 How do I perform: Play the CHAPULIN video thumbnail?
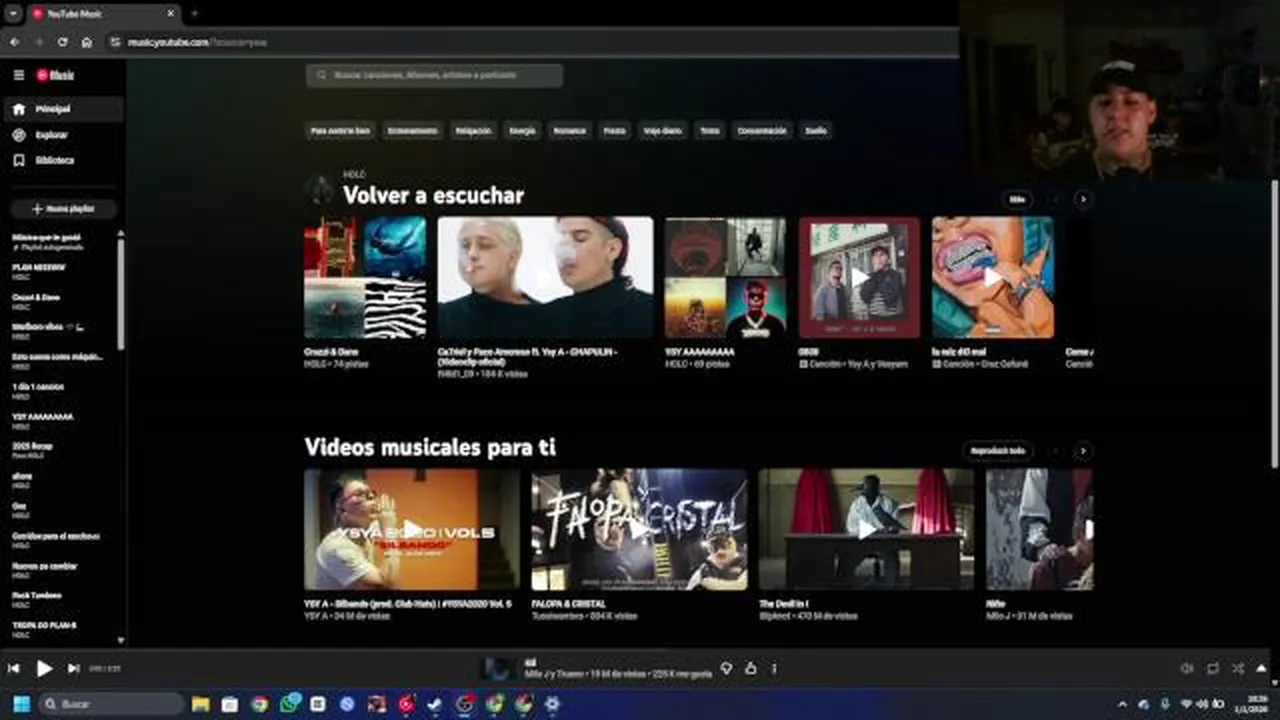[x=545, y=278]
